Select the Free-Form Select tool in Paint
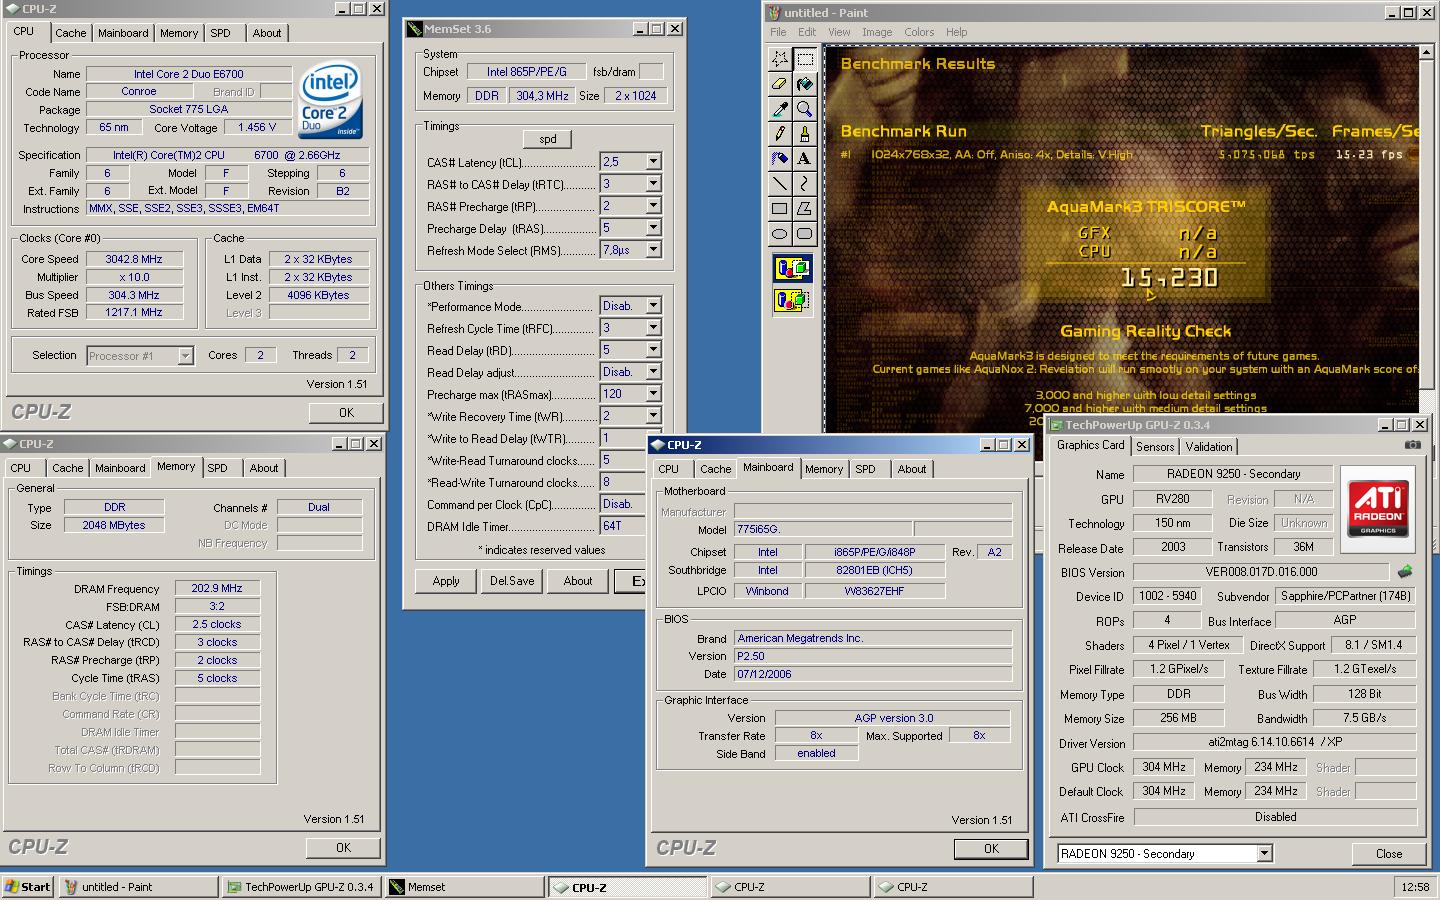 click(x=779, y=59)
